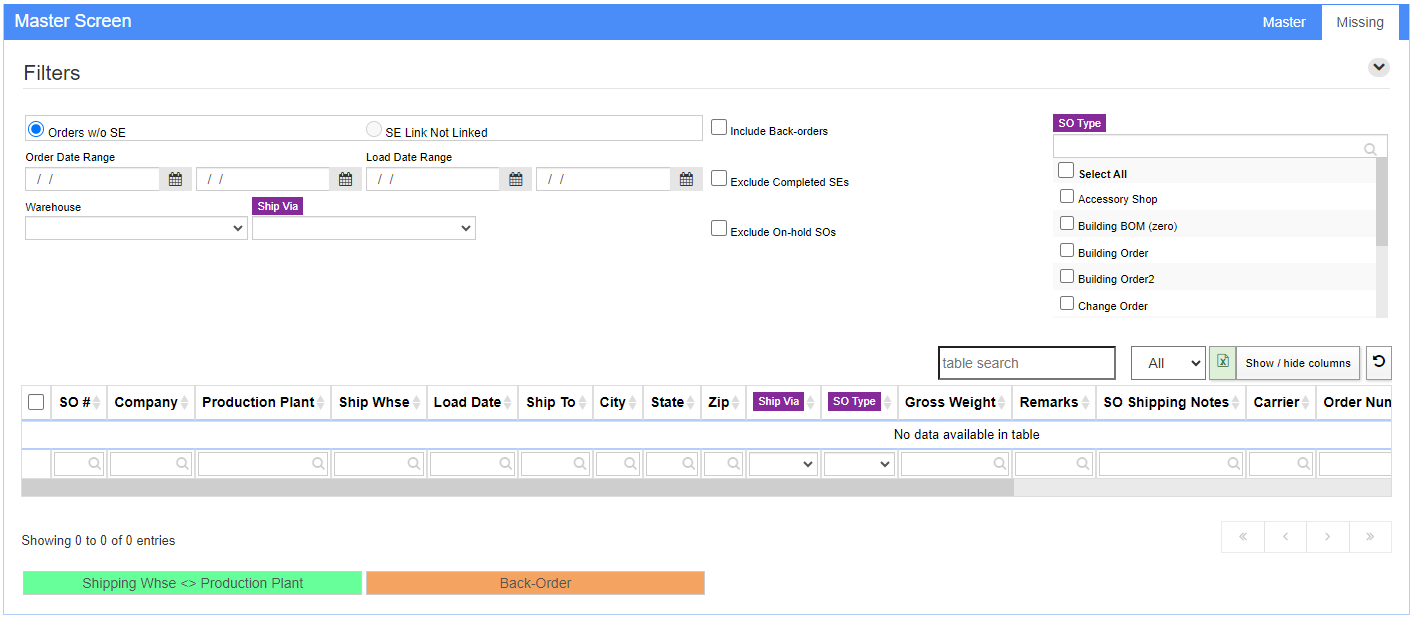This screenshot has height=618, width=1413.
Task: Open the Ship Via filter dropdown
Action: click(x=364, y=228)
